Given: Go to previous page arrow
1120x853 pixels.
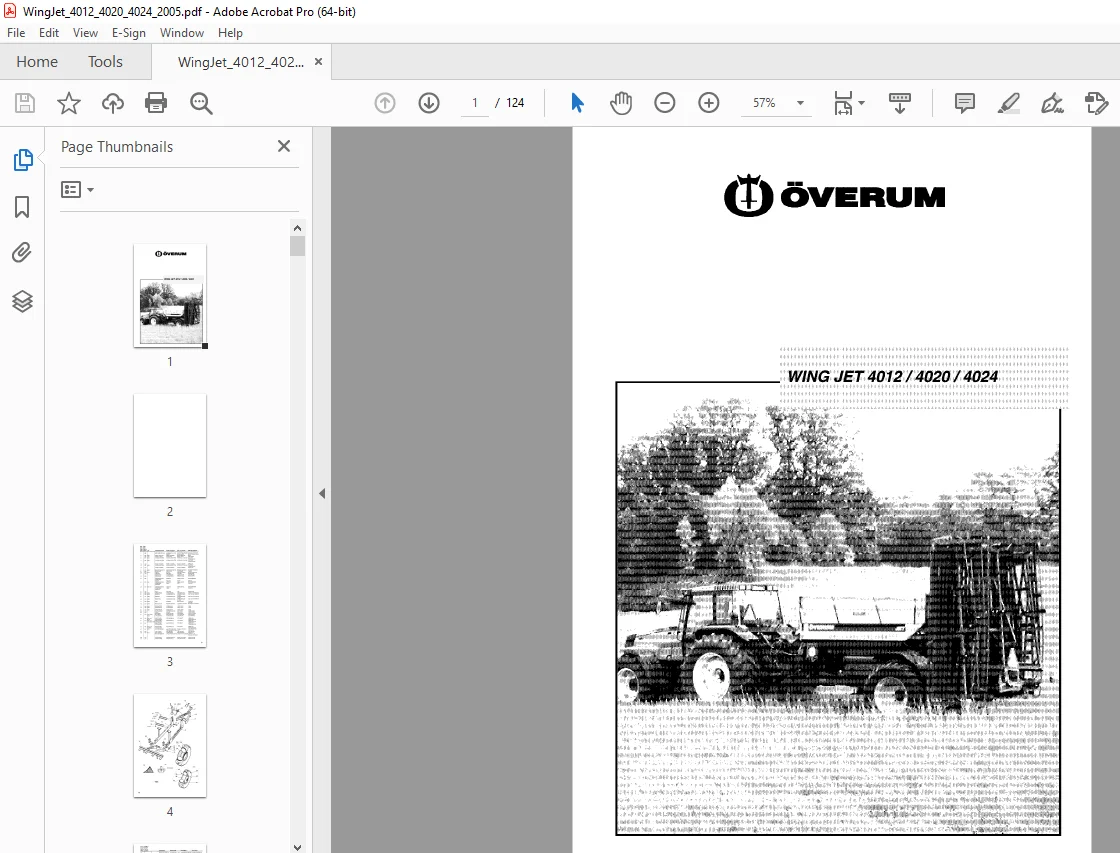Looking at the screenshot, I should click(385, 103).
